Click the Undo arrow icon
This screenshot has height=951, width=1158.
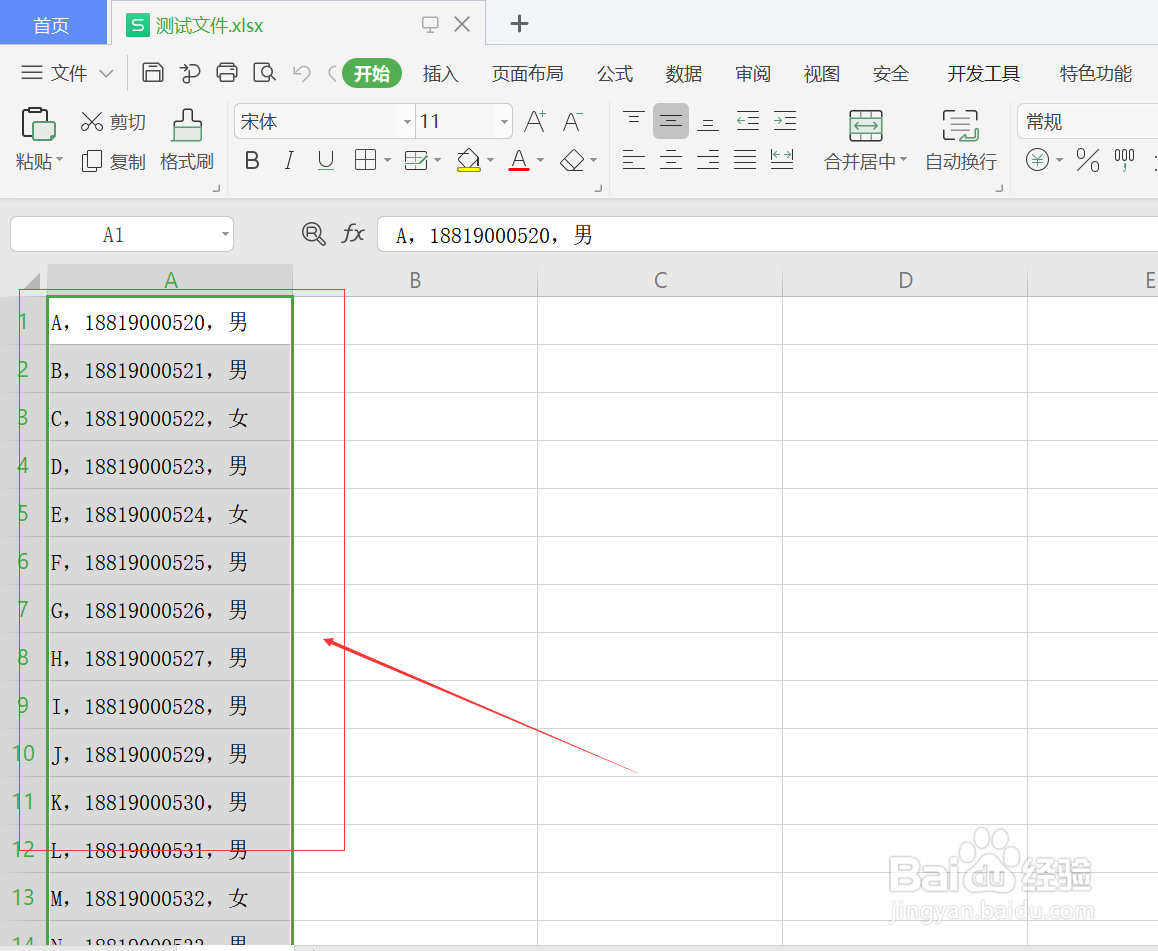coord(301,73)
